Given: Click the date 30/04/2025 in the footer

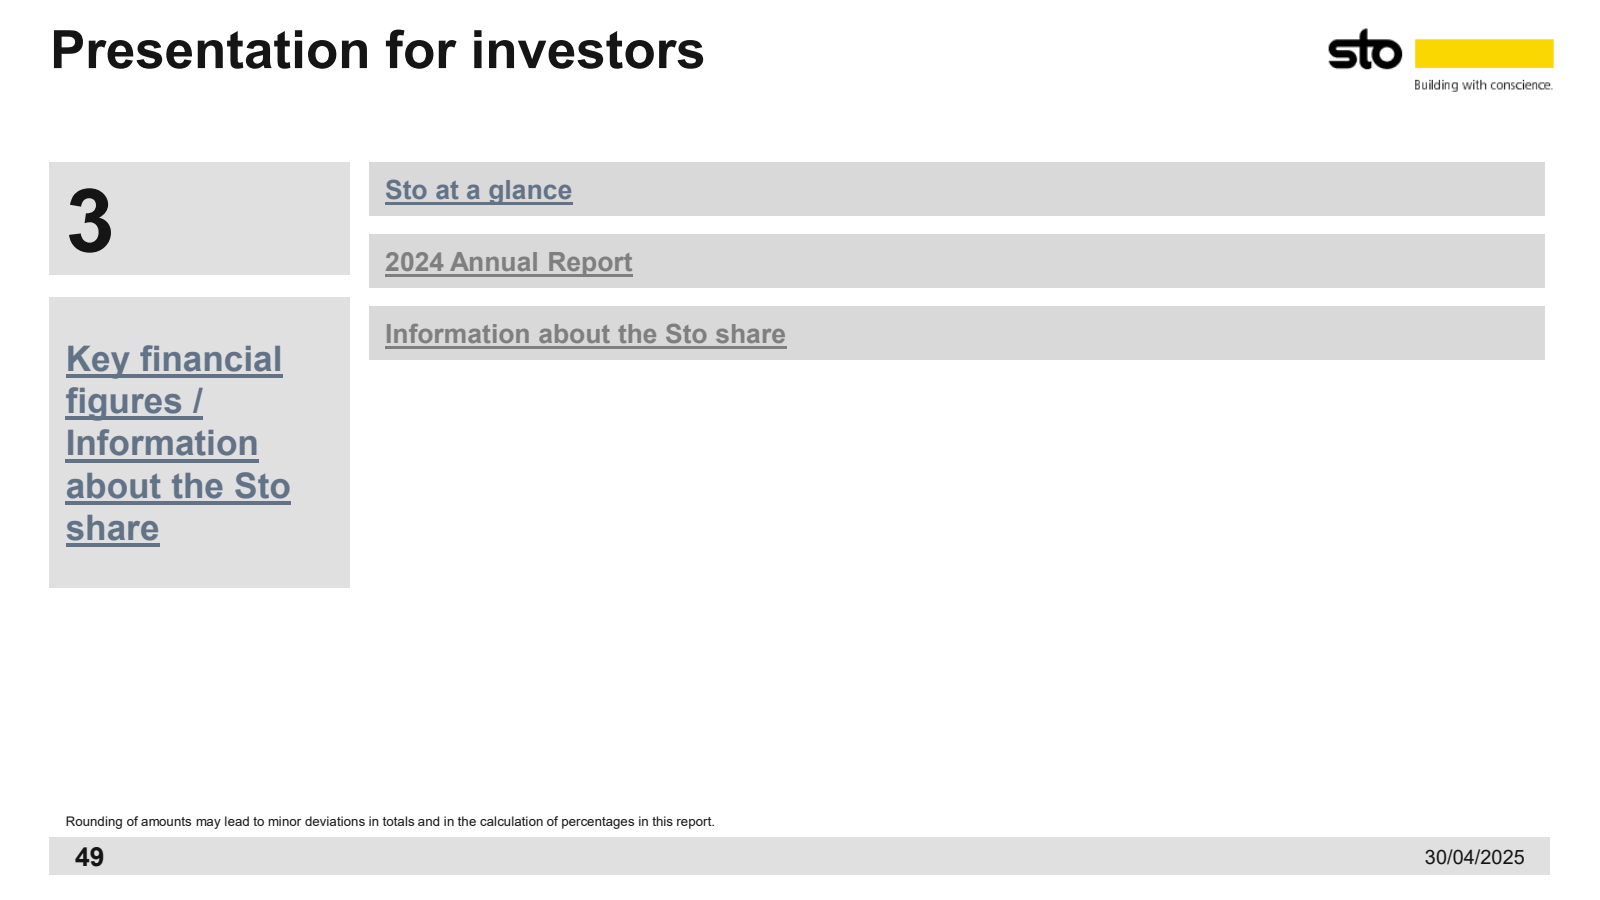Looking at the screenshot, I should pyautogui.click(x=1474, y=857).
